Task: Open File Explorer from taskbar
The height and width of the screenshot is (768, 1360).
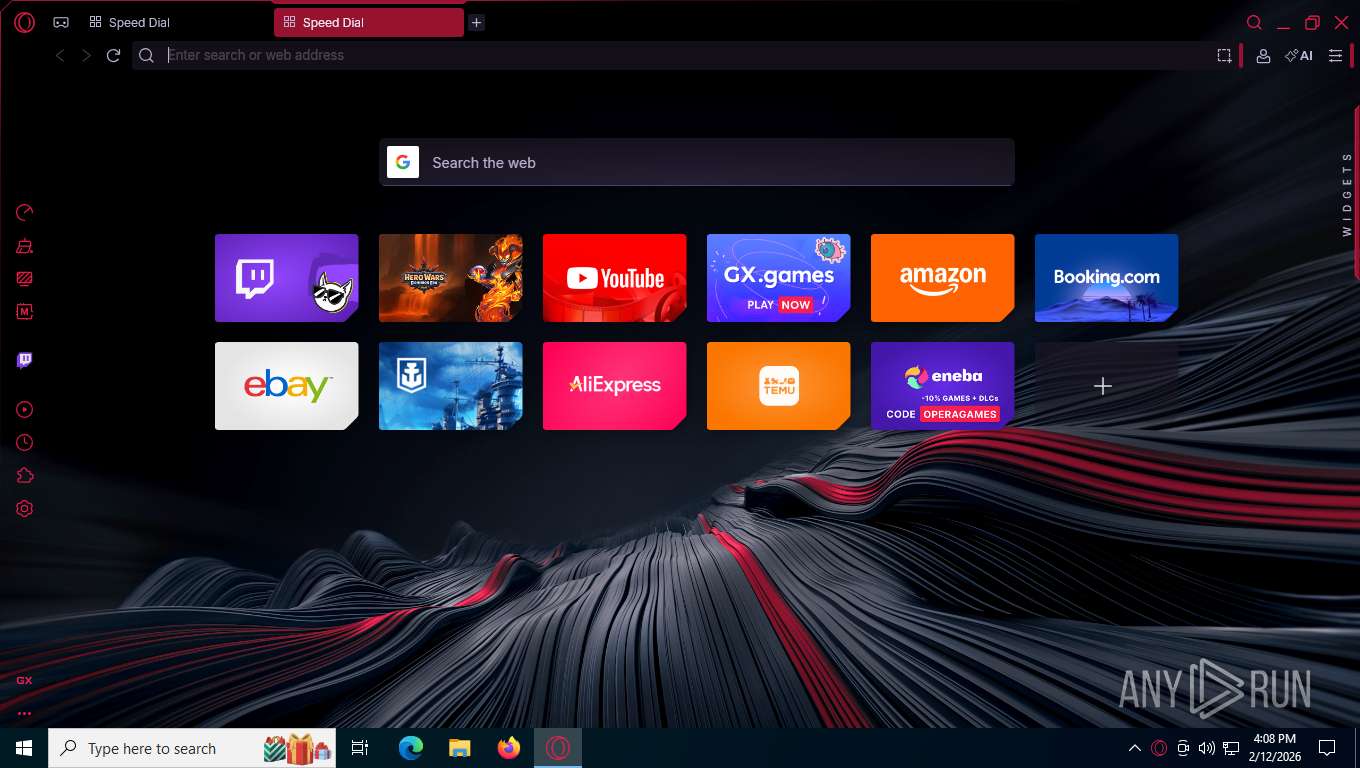Action: tap(460, 748)
